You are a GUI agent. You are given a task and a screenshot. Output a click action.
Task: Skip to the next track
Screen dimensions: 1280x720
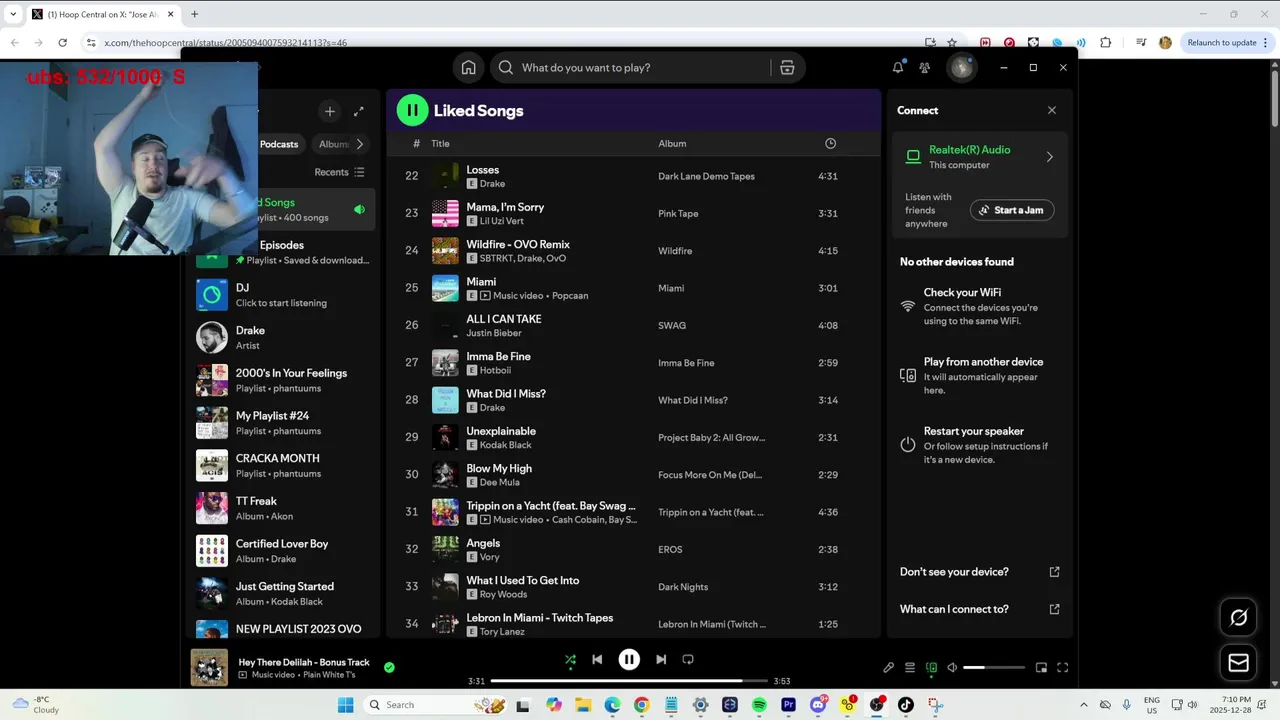point(661,659)
